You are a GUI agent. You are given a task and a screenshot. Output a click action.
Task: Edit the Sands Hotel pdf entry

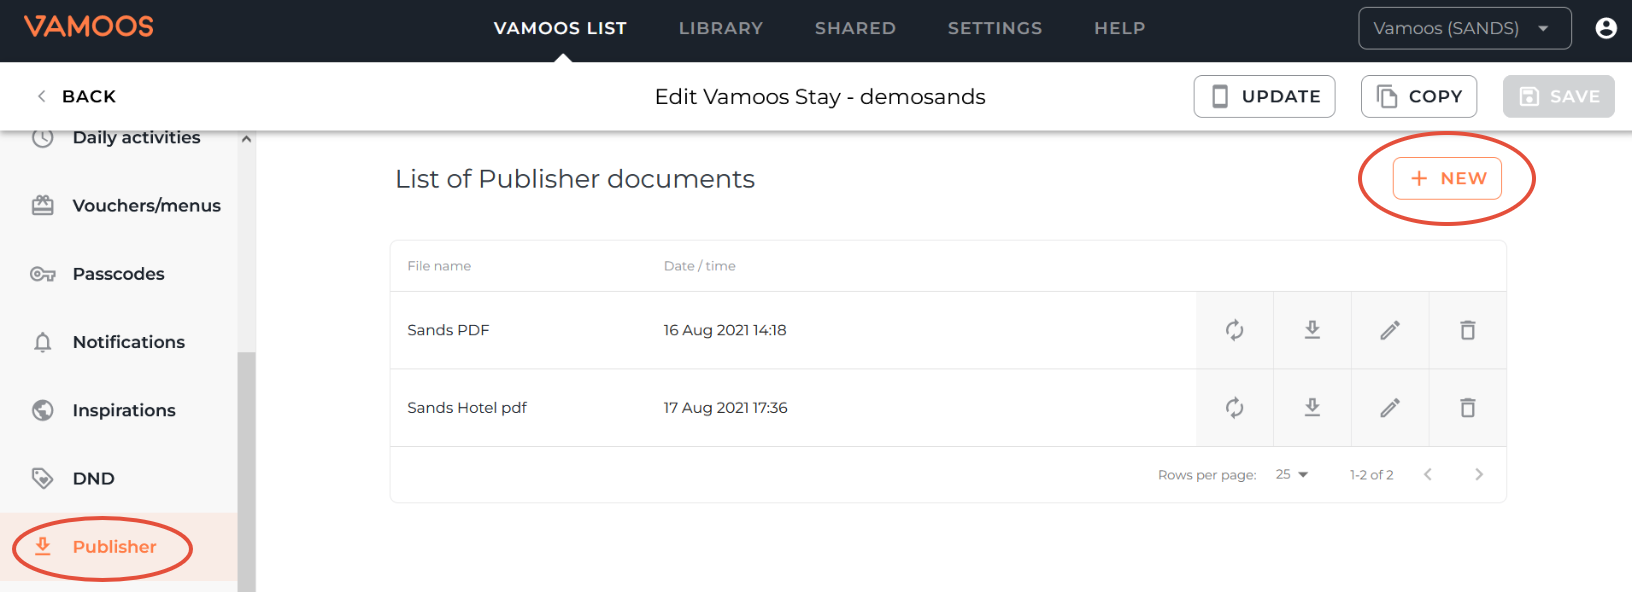tap(1390, 408)
